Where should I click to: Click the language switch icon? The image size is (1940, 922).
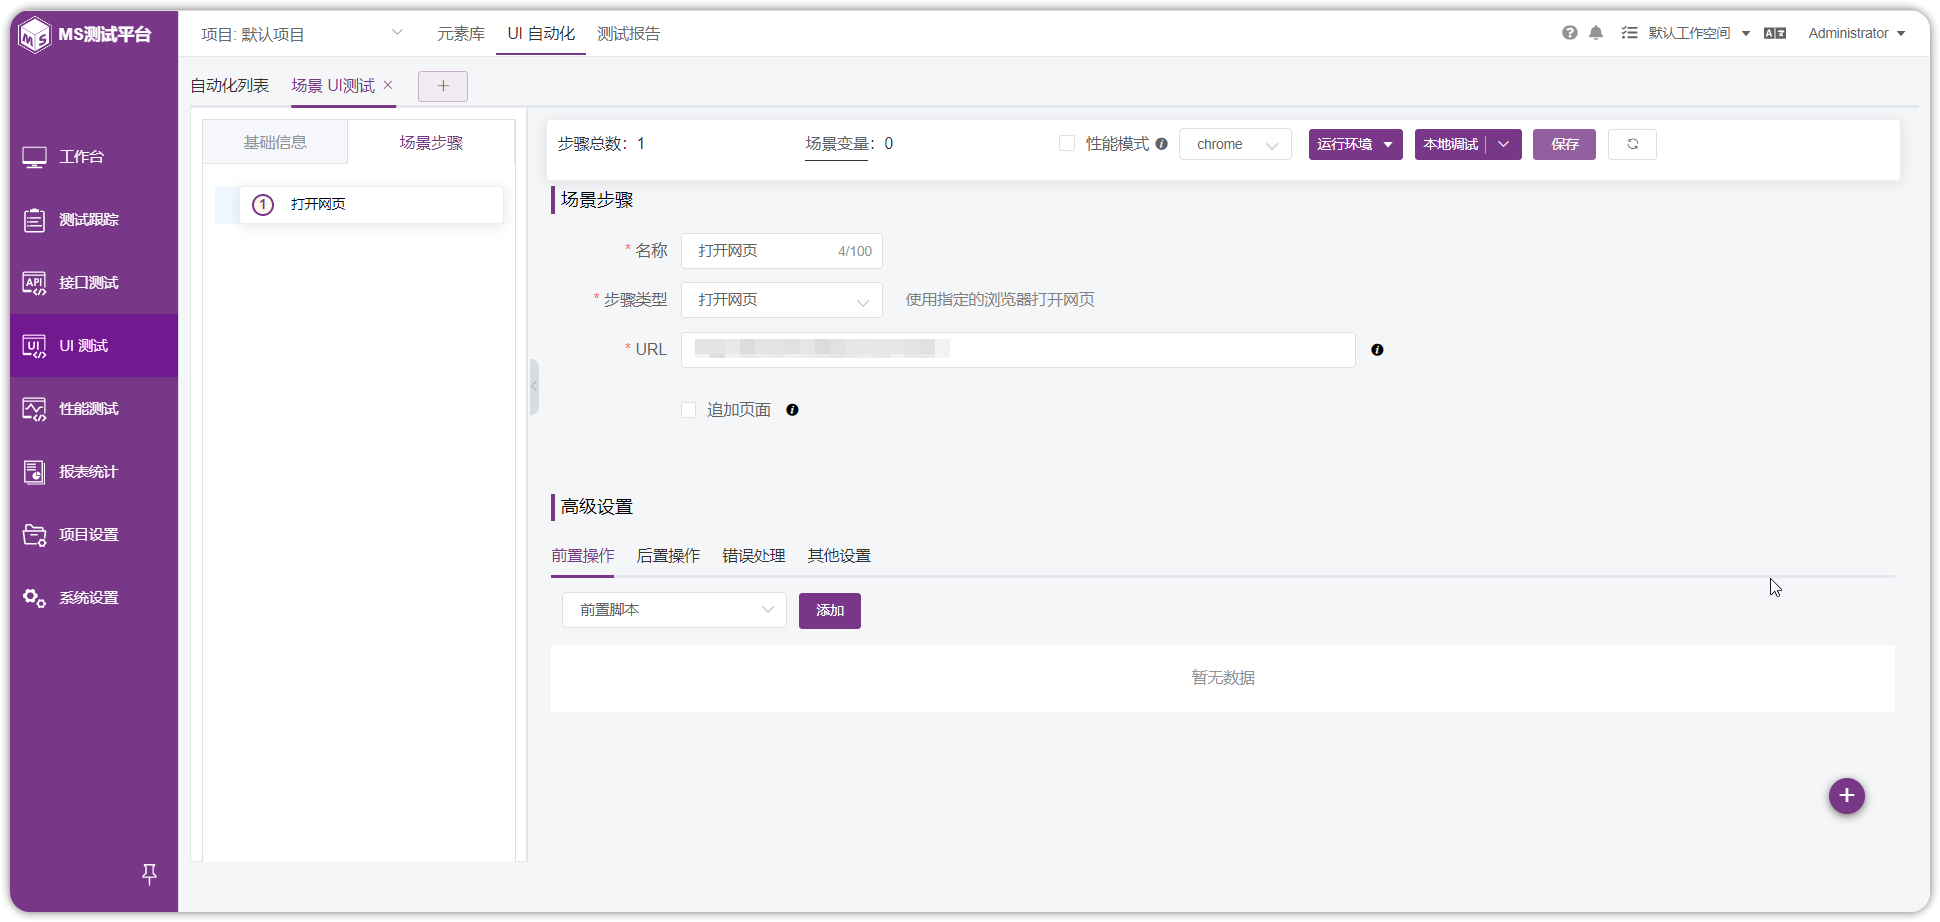(x=1775, y=33)
